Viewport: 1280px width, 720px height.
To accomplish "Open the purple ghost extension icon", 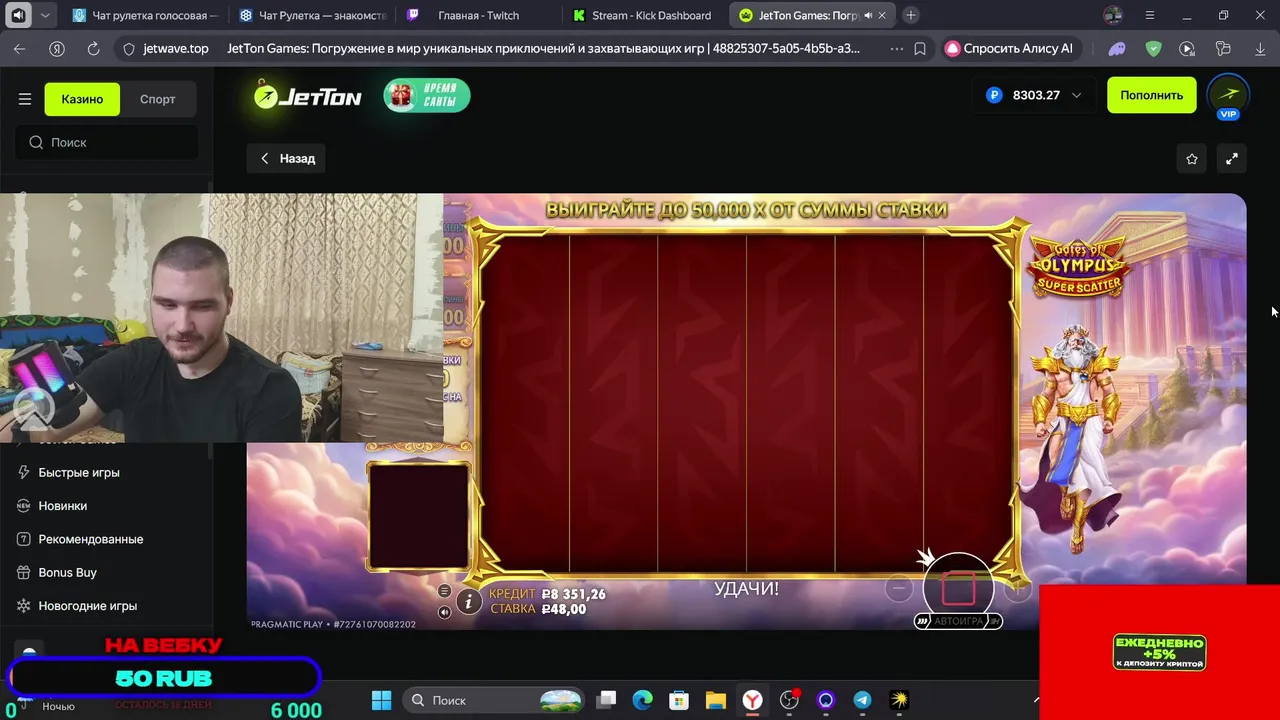I will [x=1117, y=48].
